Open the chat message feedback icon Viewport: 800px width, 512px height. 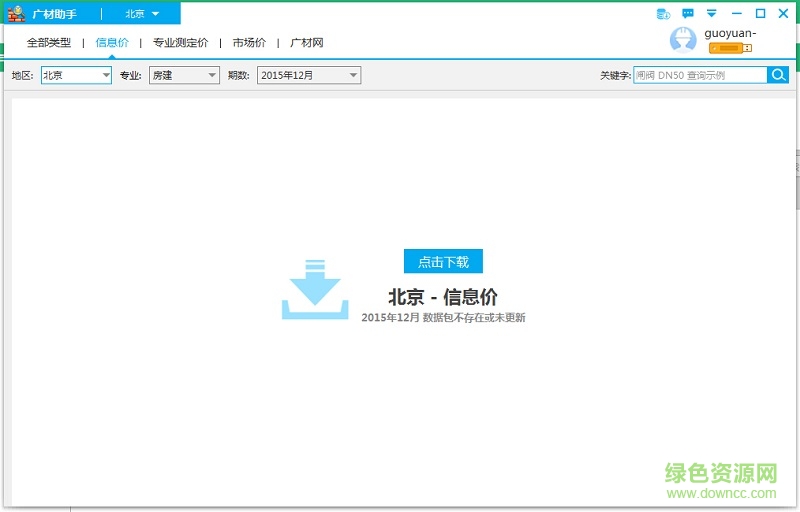click(688, 14)
